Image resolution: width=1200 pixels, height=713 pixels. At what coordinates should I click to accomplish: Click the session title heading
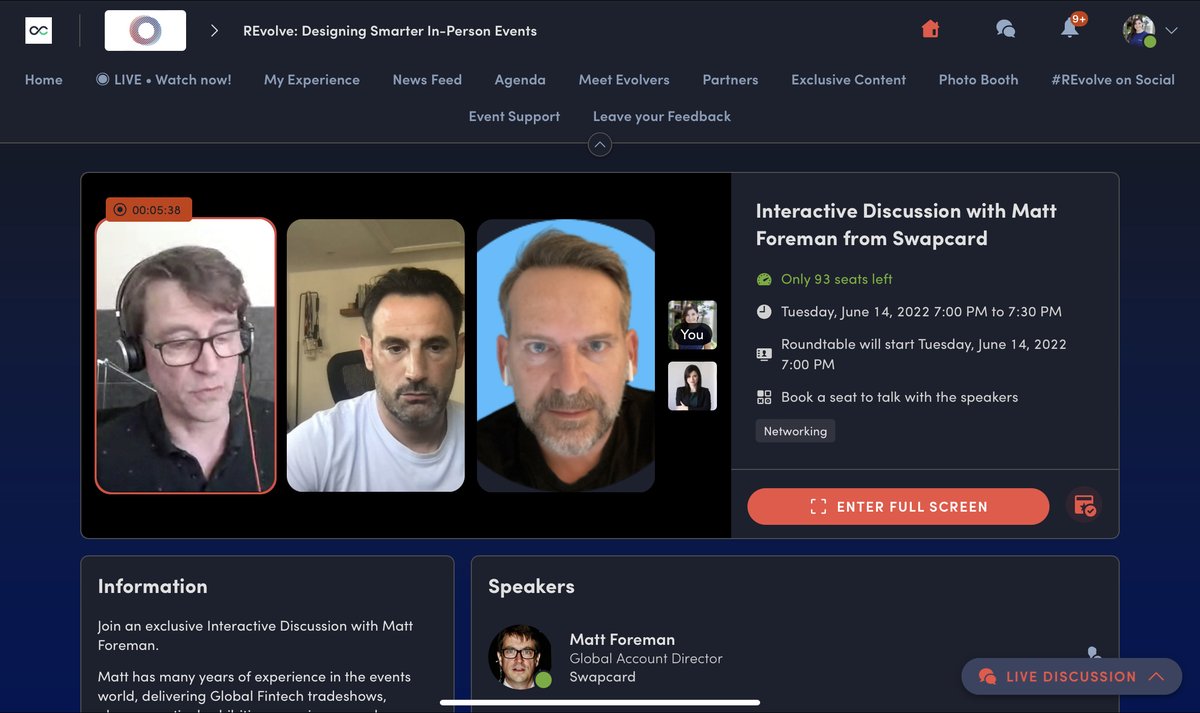click(906, 225)
